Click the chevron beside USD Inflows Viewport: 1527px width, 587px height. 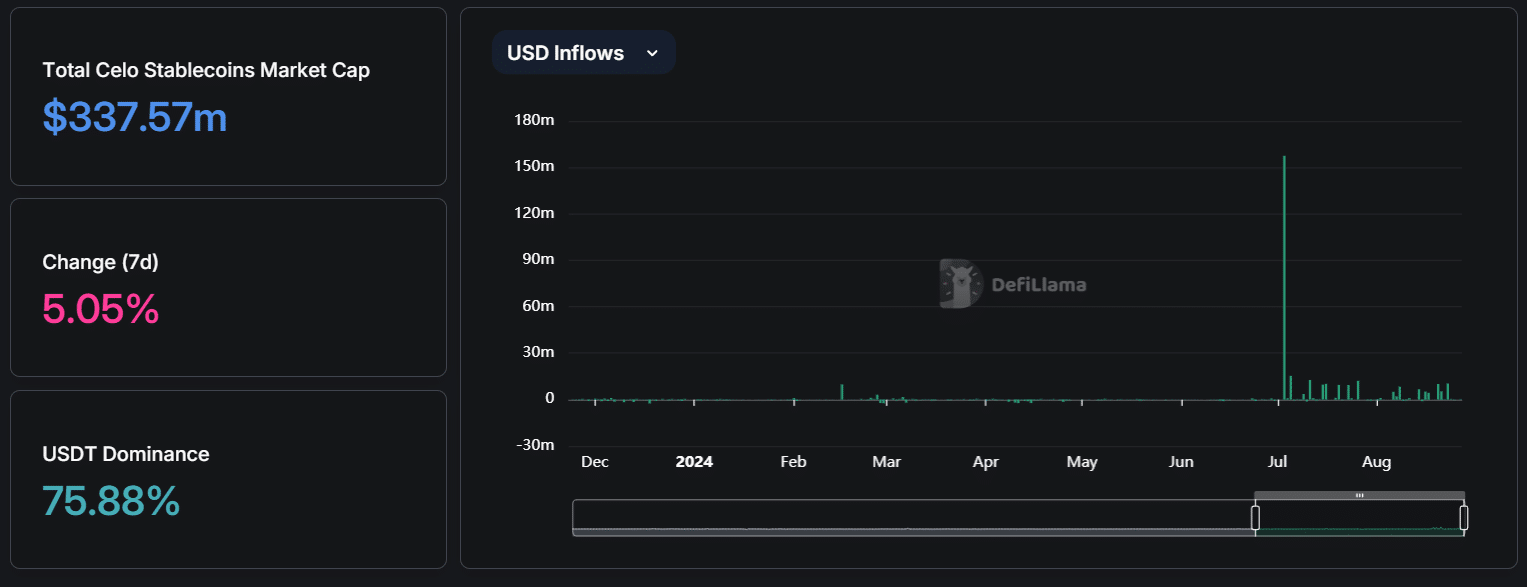pos(654,53)
